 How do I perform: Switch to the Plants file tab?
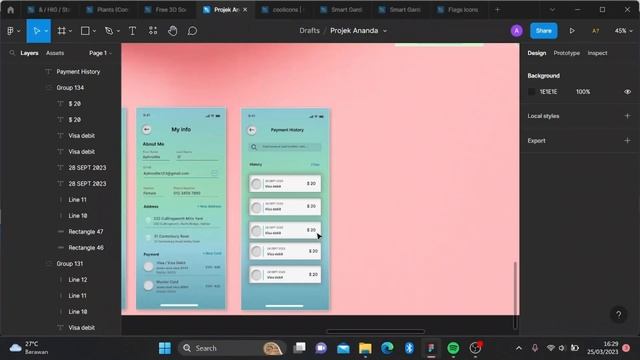tap(108, 10)
